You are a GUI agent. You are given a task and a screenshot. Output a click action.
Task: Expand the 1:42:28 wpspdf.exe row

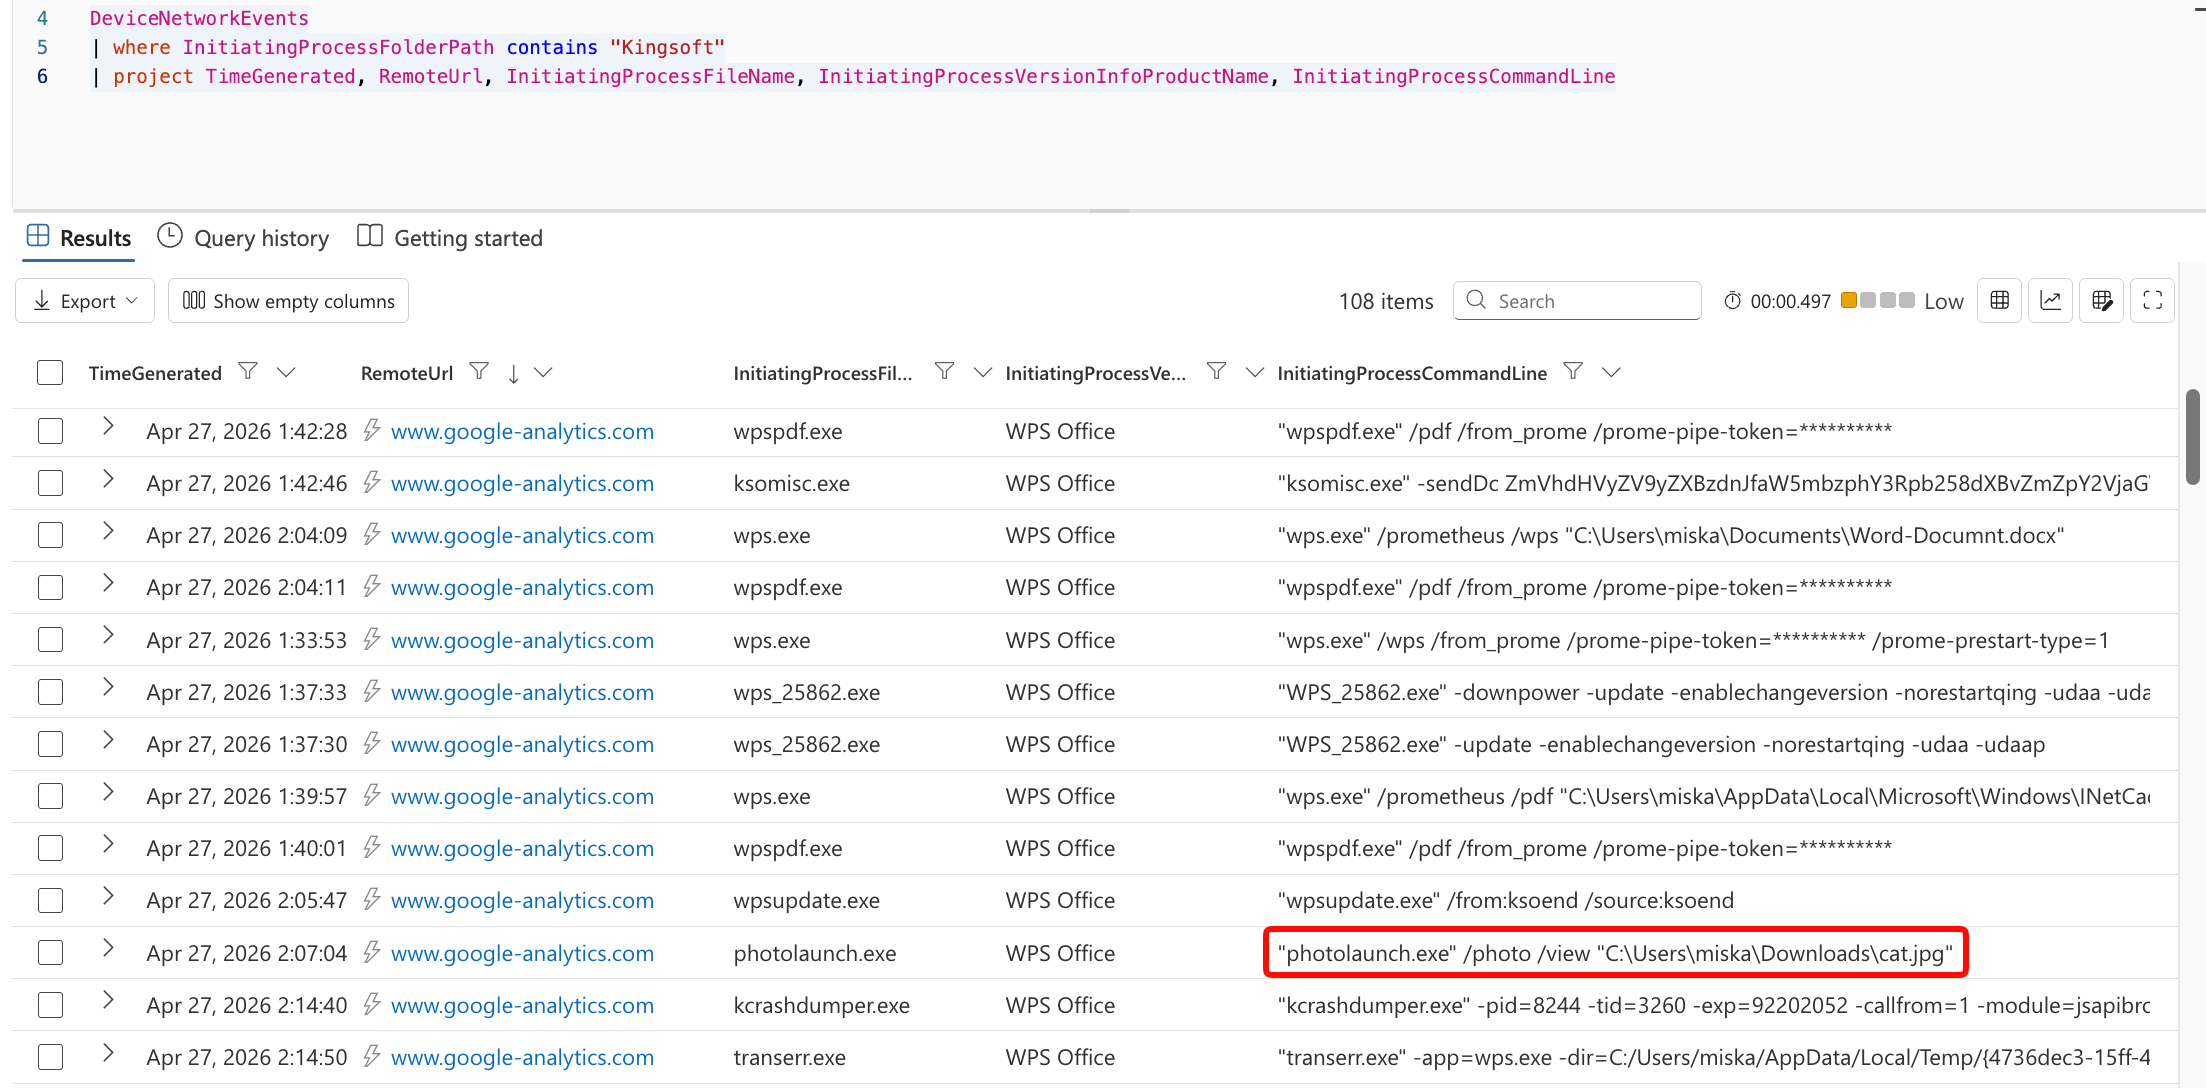click(x=108, y=427)
